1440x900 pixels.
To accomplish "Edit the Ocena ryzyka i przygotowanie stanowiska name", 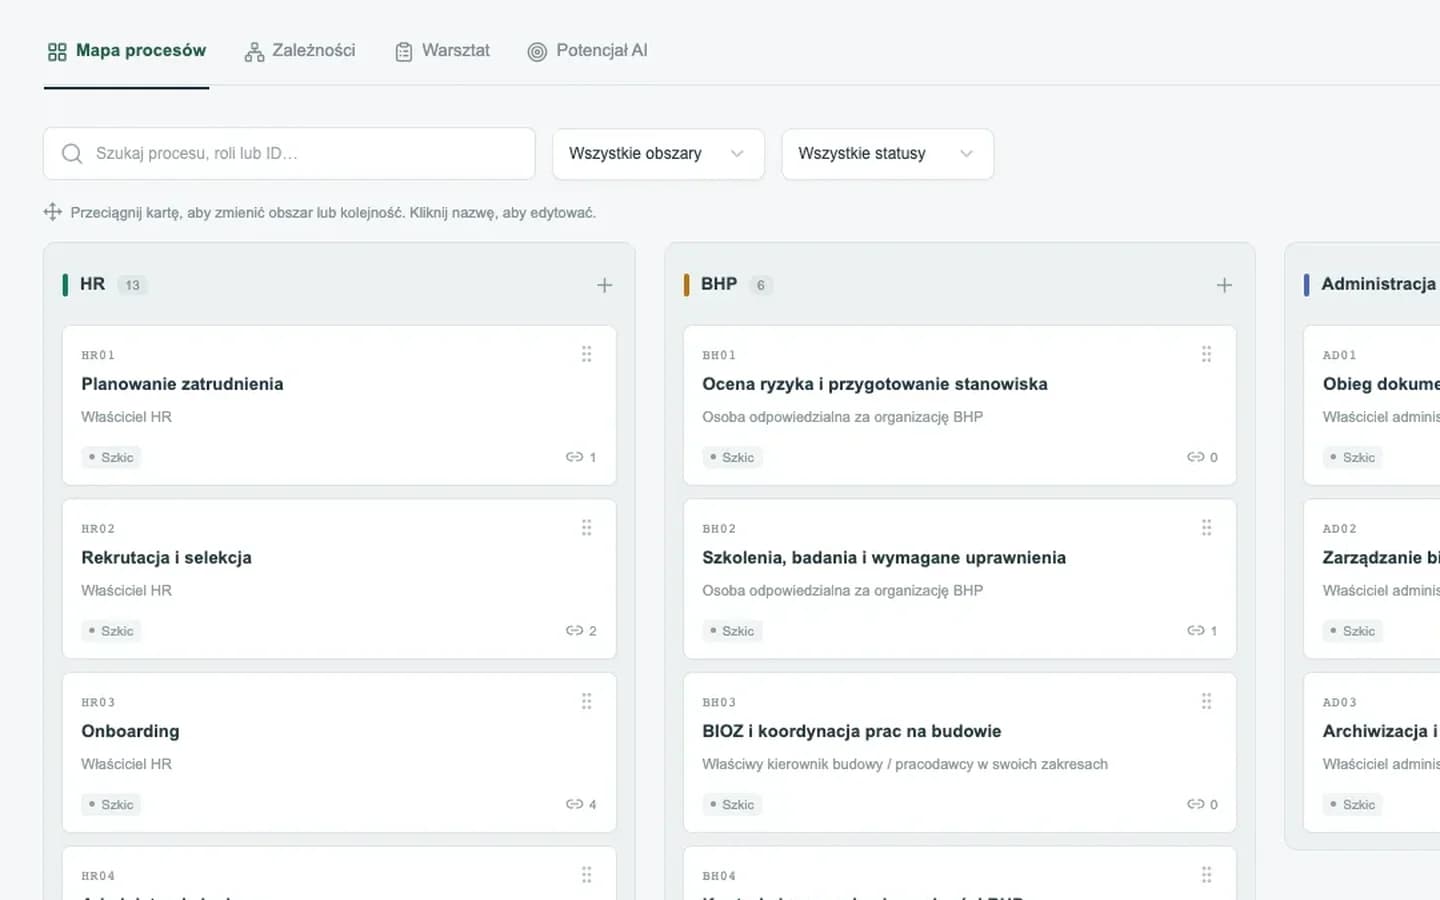I will 875,384.
